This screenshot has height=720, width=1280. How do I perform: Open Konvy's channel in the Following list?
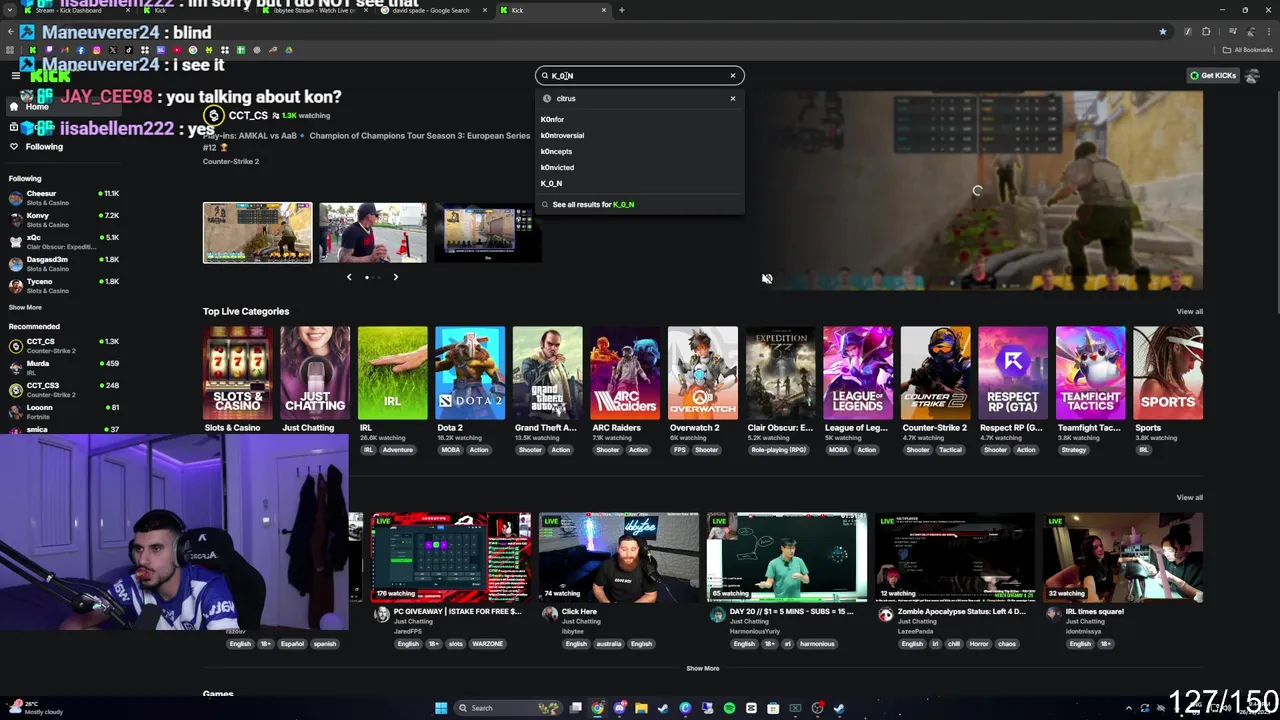pos(62,219)
